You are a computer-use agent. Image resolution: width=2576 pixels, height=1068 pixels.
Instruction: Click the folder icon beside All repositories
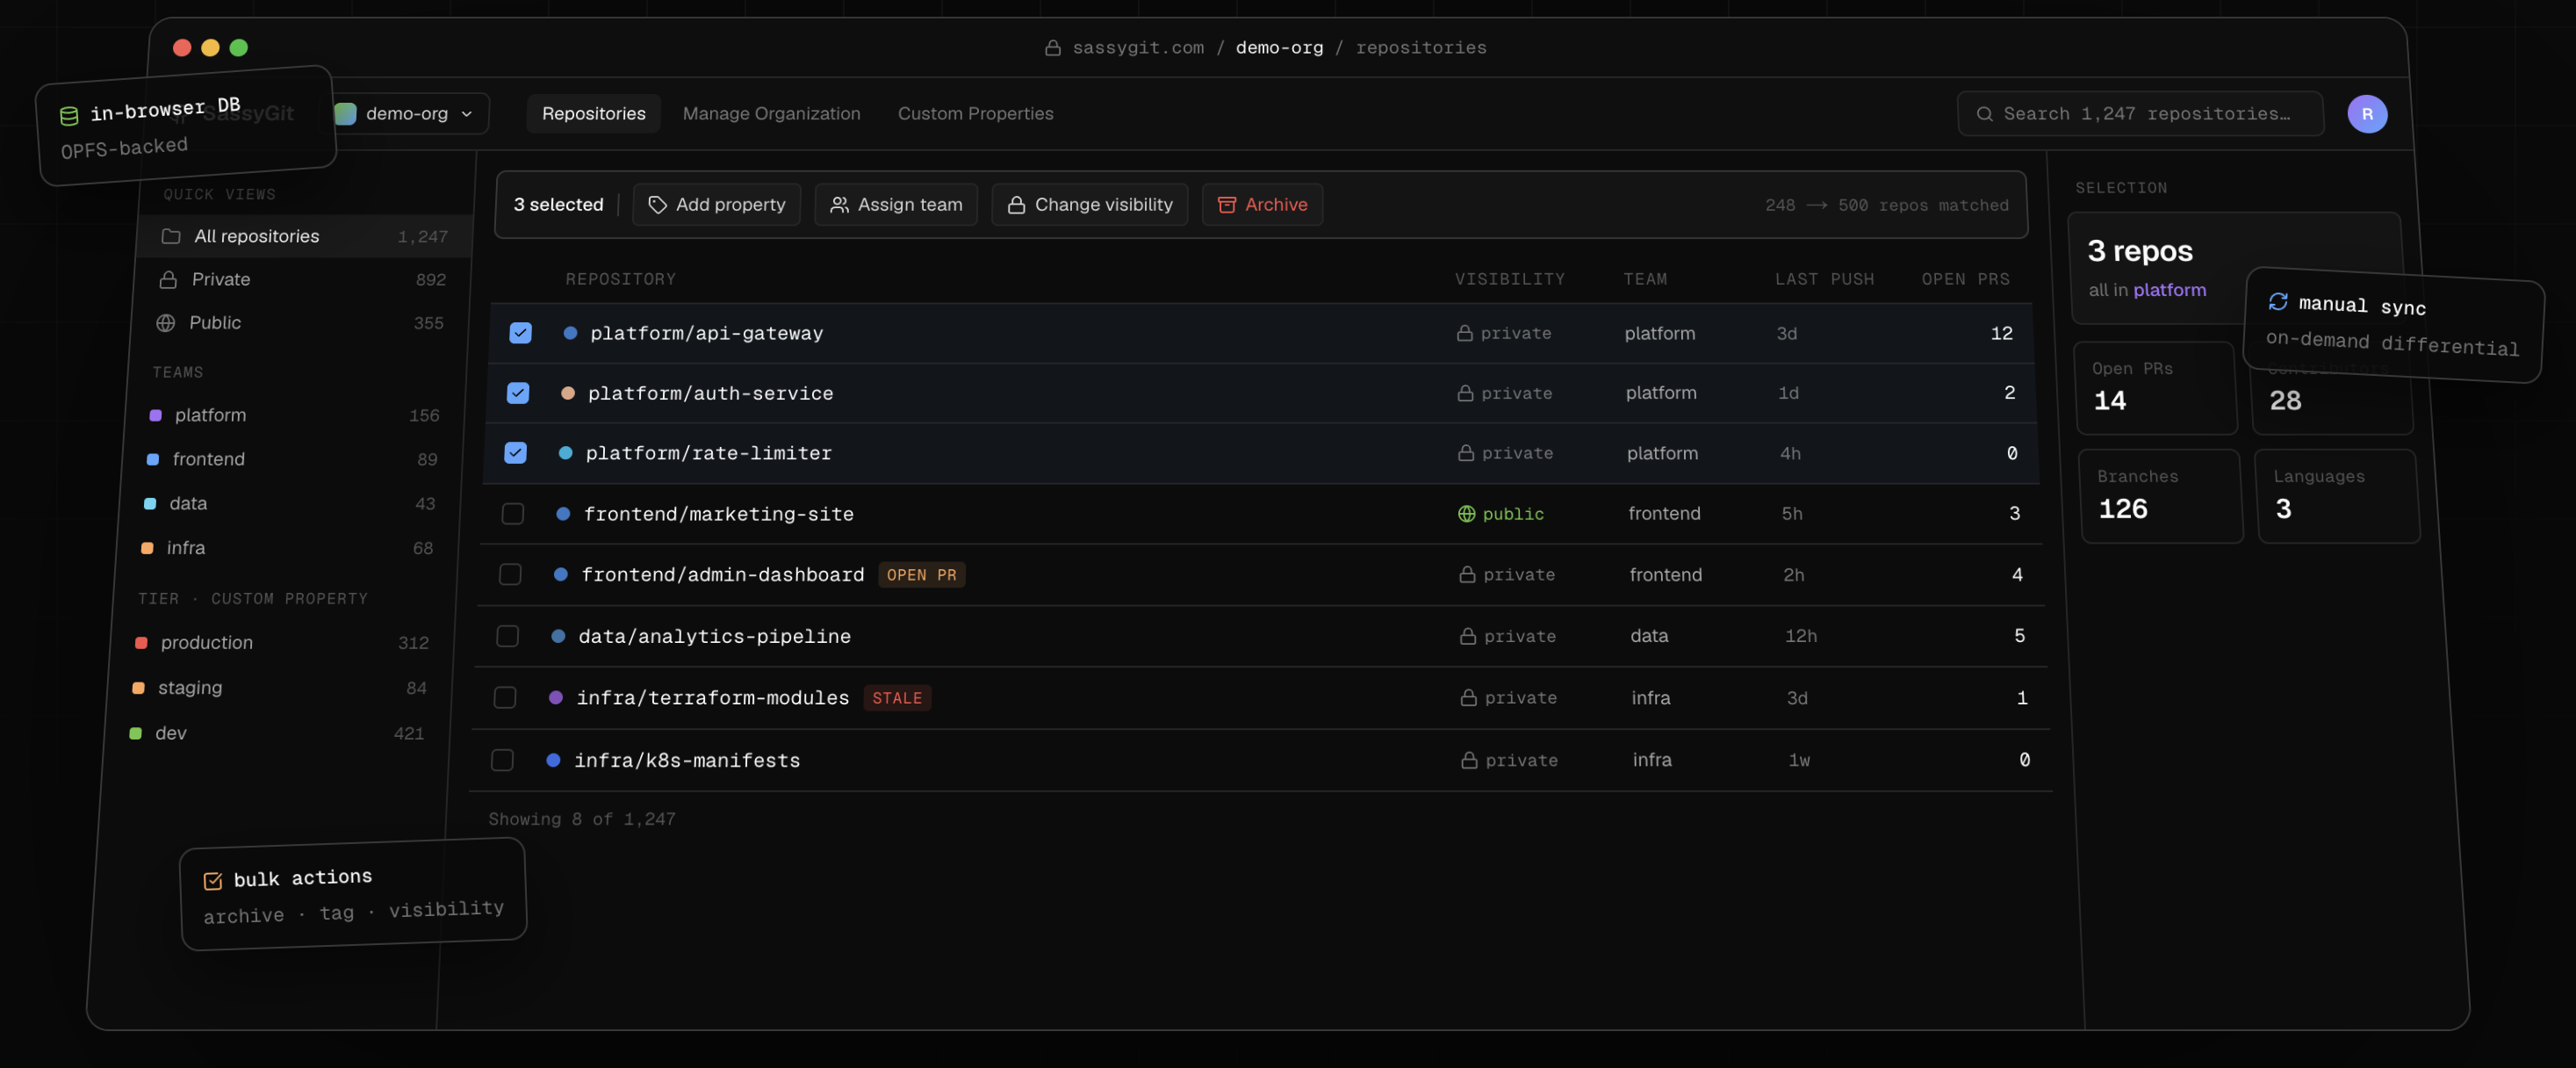[x=171, y=236]
